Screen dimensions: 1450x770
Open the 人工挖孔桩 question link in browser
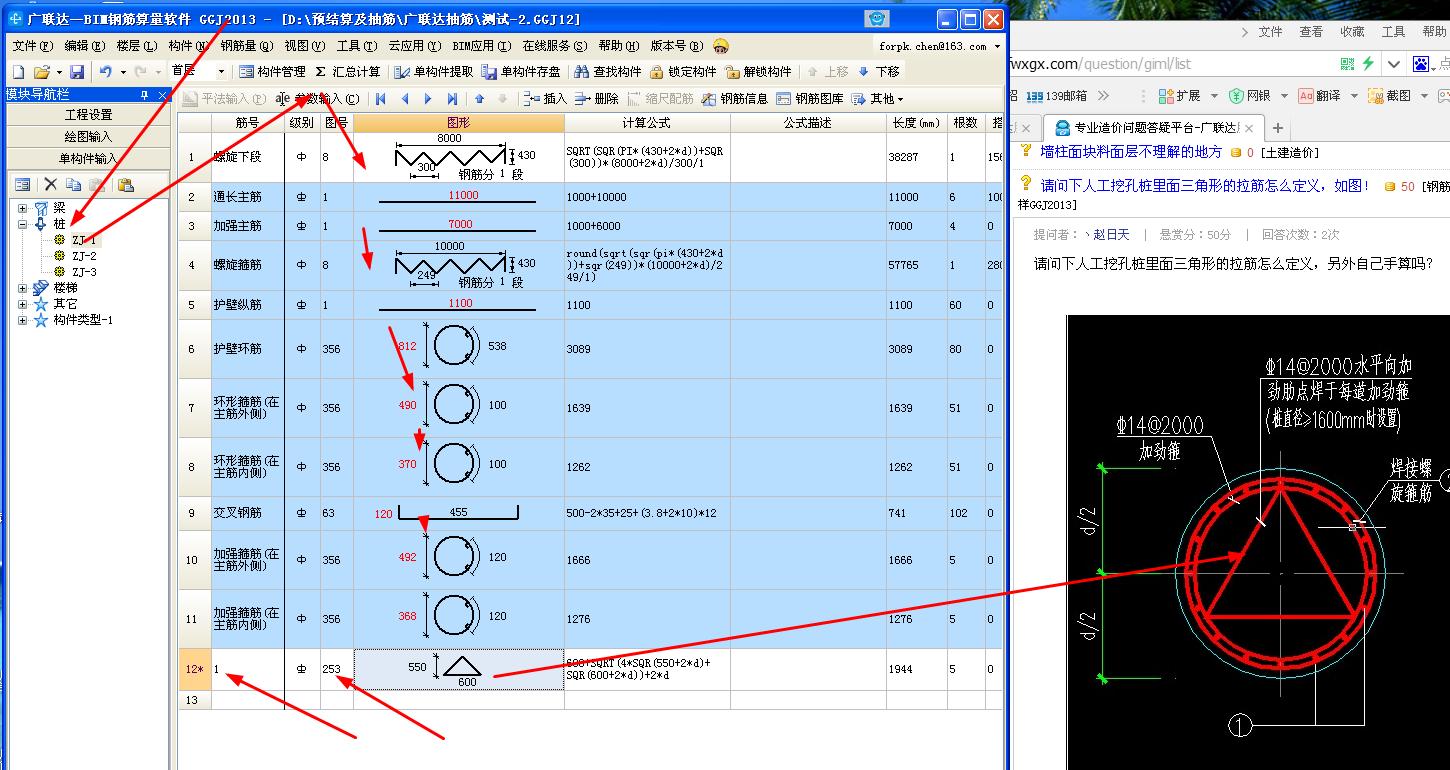click(x=1205, y=186)
